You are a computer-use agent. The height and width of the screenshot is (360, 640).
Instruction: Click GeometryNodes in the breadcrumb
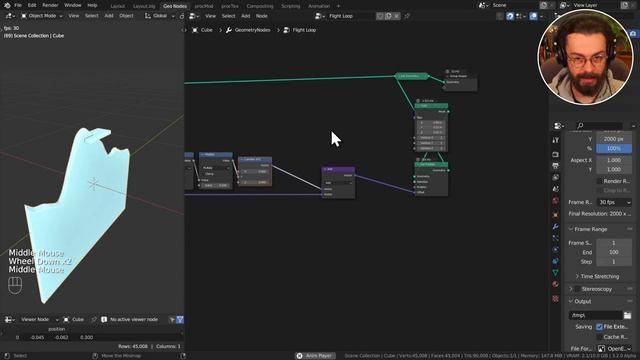click(252, 30)
